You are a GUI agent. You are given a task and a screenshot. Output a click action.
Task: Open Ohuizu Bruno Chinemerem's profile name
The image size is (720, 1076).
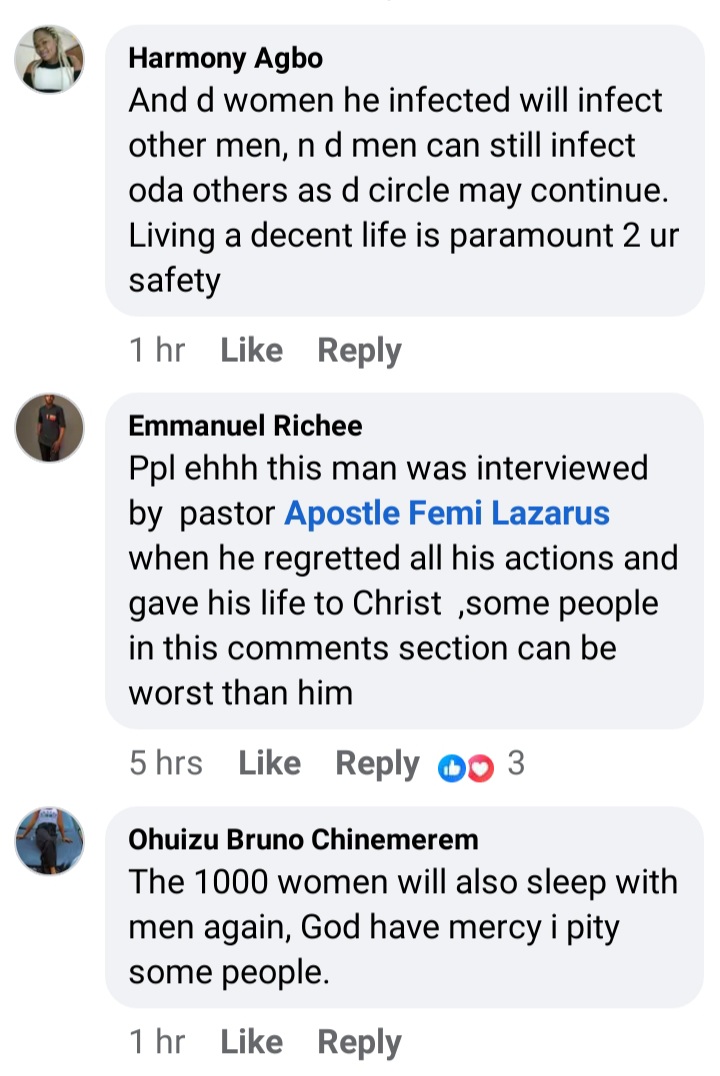[x=303, y=840]
